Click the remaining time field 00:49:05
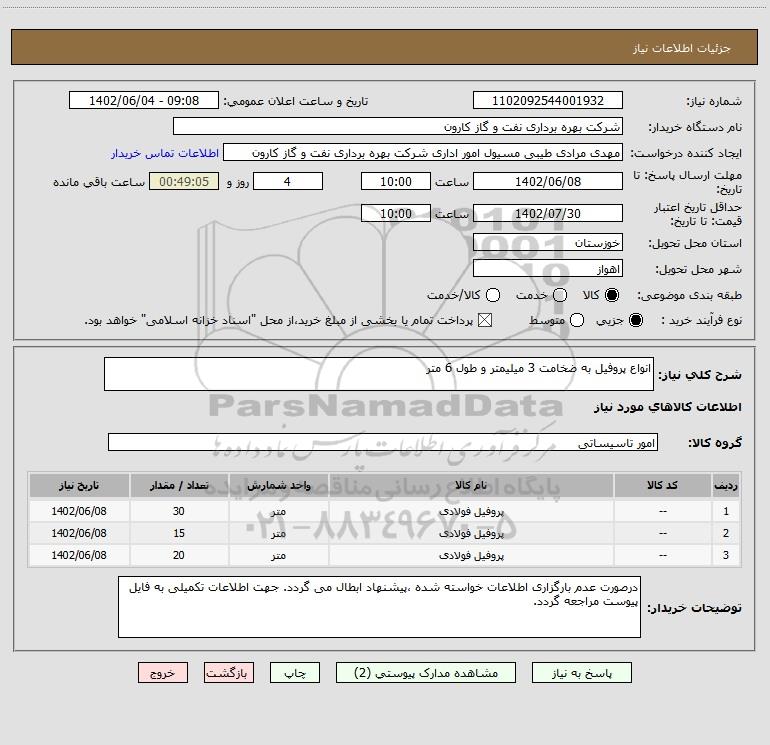 [x=184, y=181]
